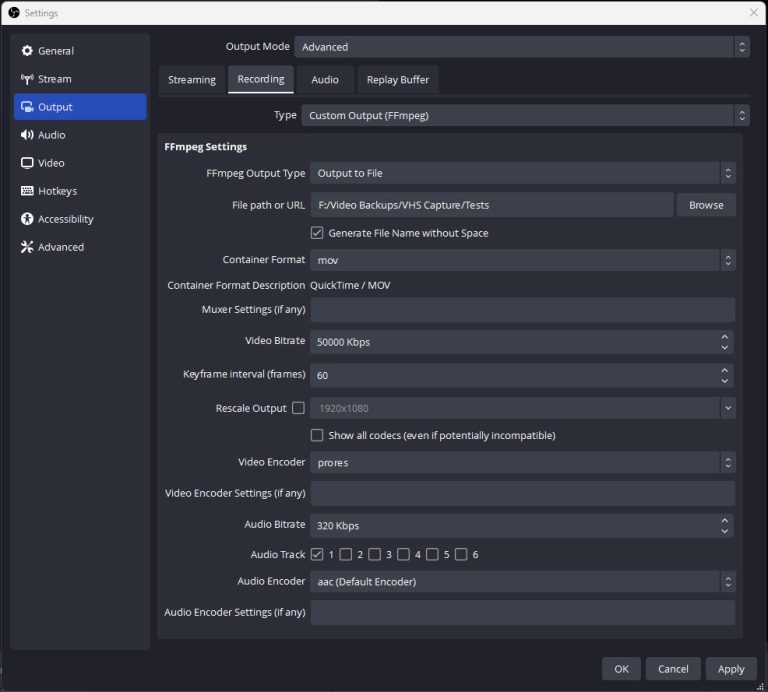This screenshot has height=692, width=768.
Task: Enable the Rescale Output checkbox
Action: 298,408
